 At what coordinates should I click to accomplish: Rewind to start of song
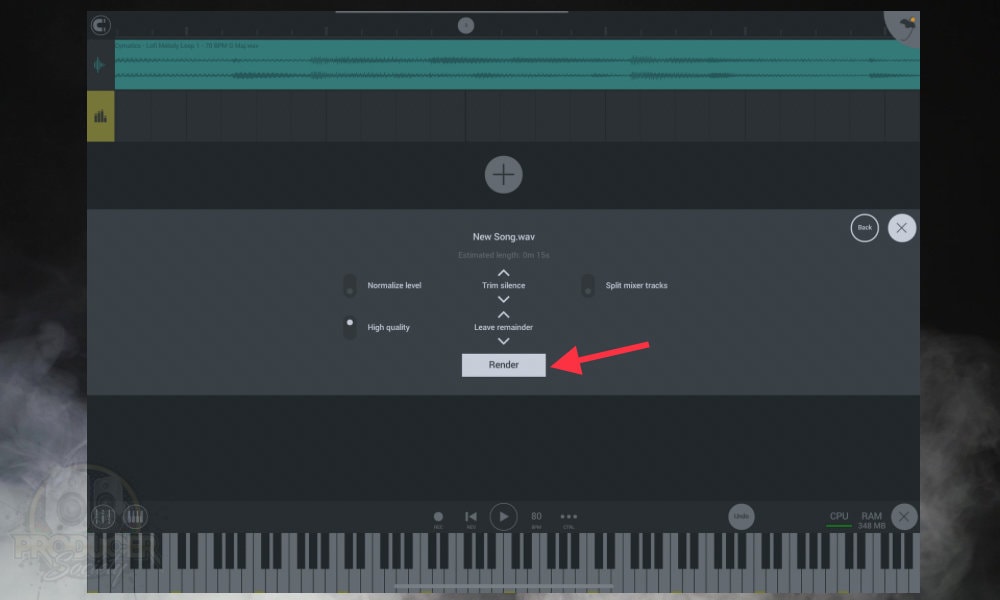(x=471, y=517)
